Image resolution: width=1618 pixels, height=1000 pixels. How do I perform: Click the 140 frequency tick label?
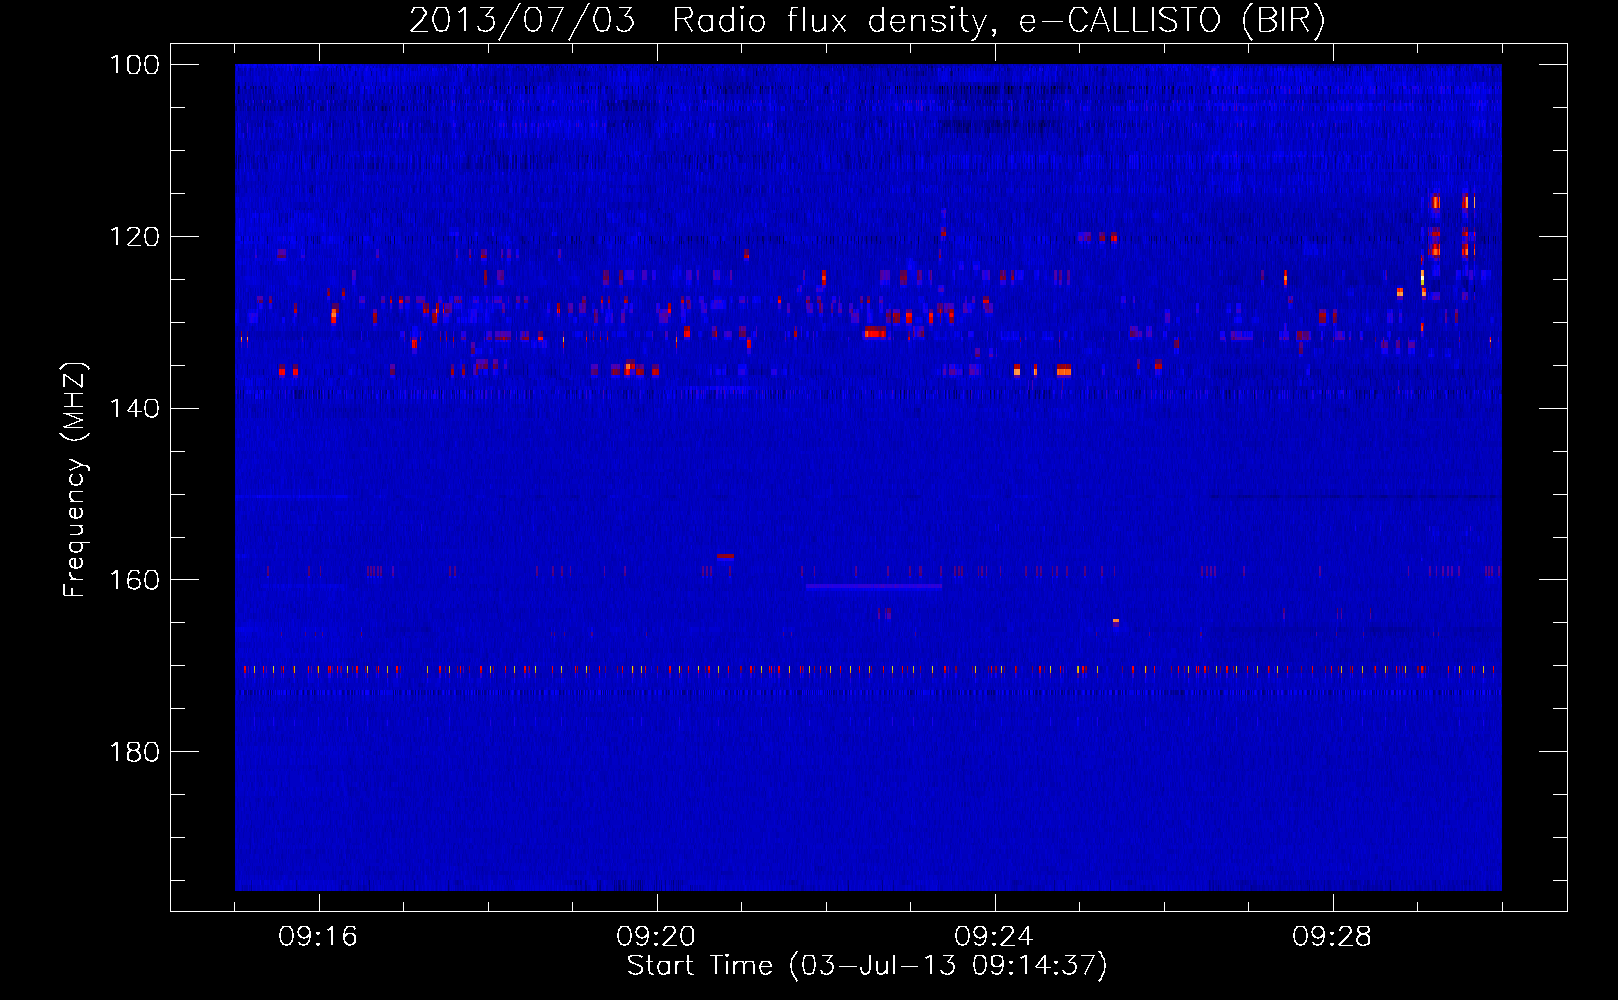[134, 409]
